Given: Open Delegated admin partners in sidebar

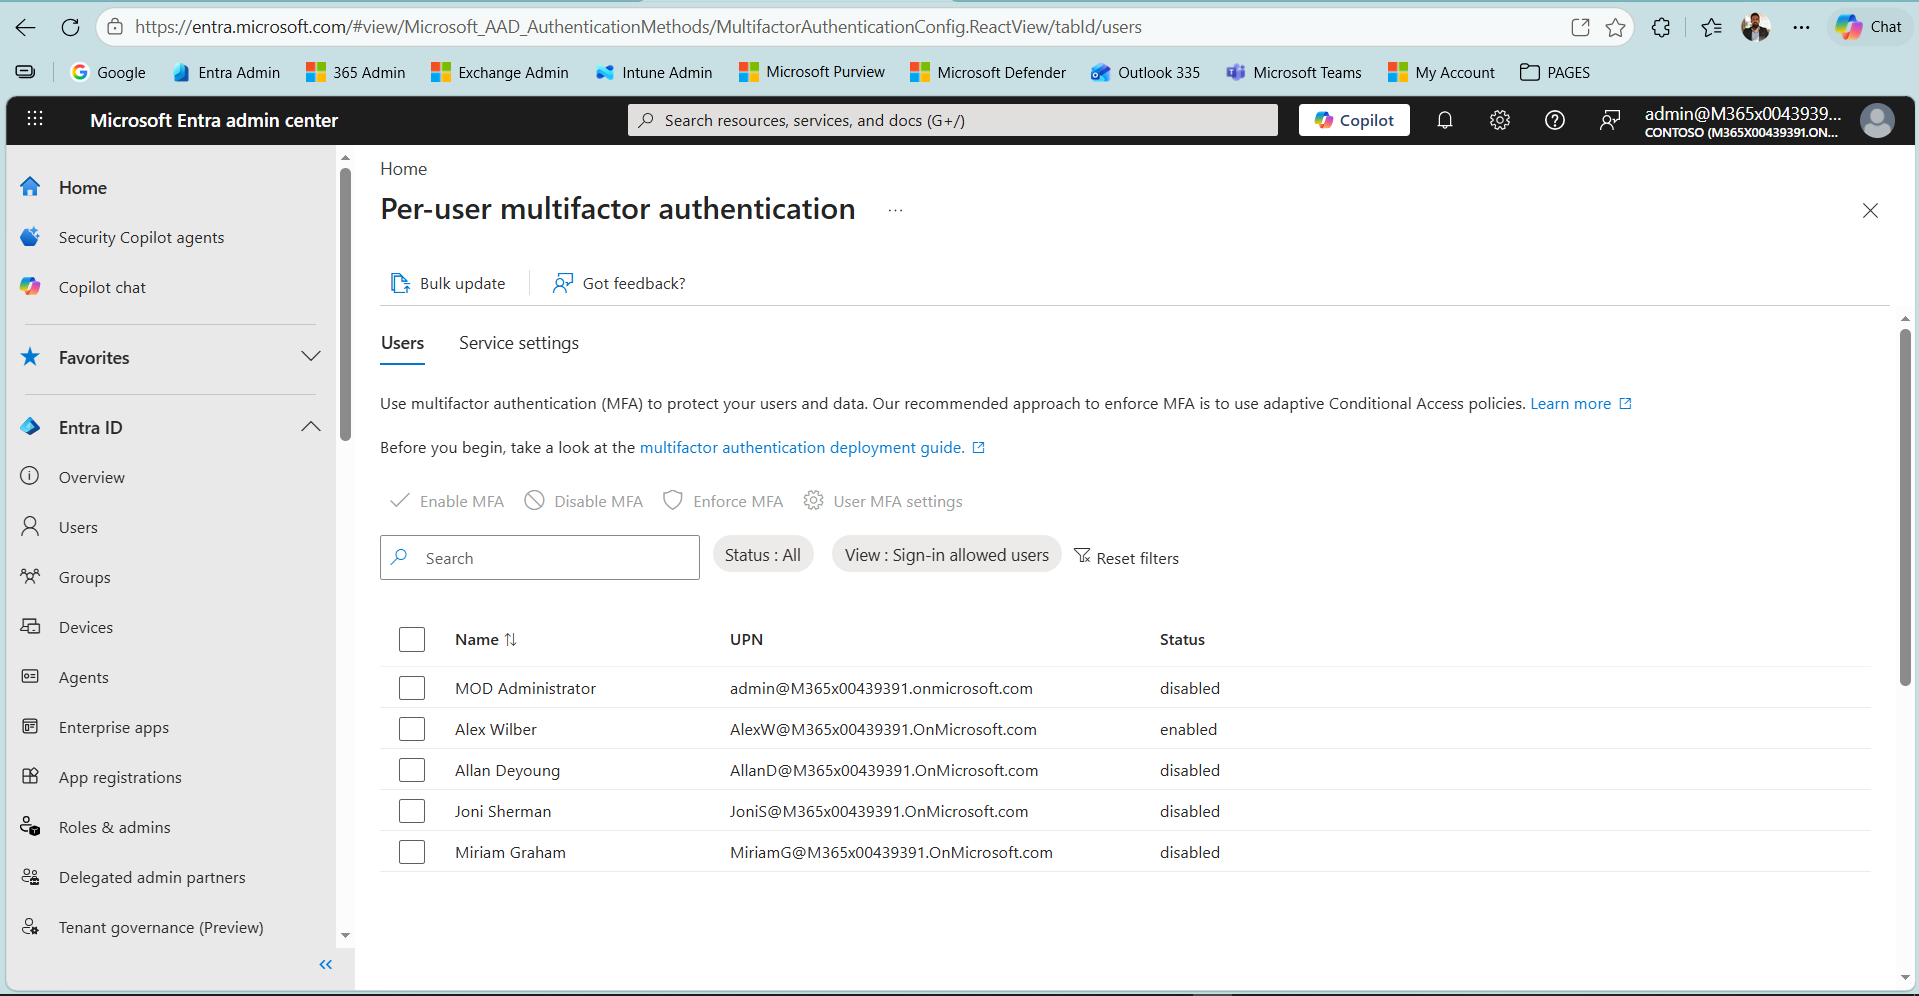Looking at the screenshot, I should click(151, 877).
